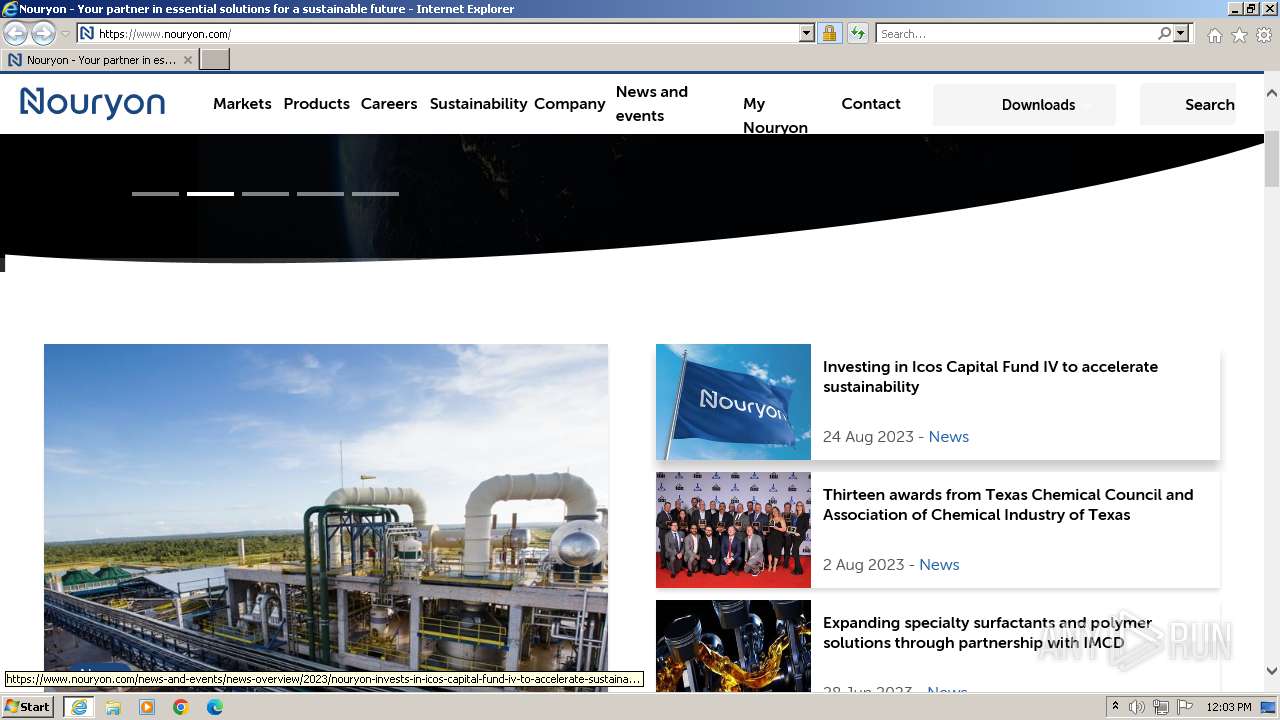Click the address bar URL field
The width and height of the screenshot is (1280, 720).
(438, 34)
